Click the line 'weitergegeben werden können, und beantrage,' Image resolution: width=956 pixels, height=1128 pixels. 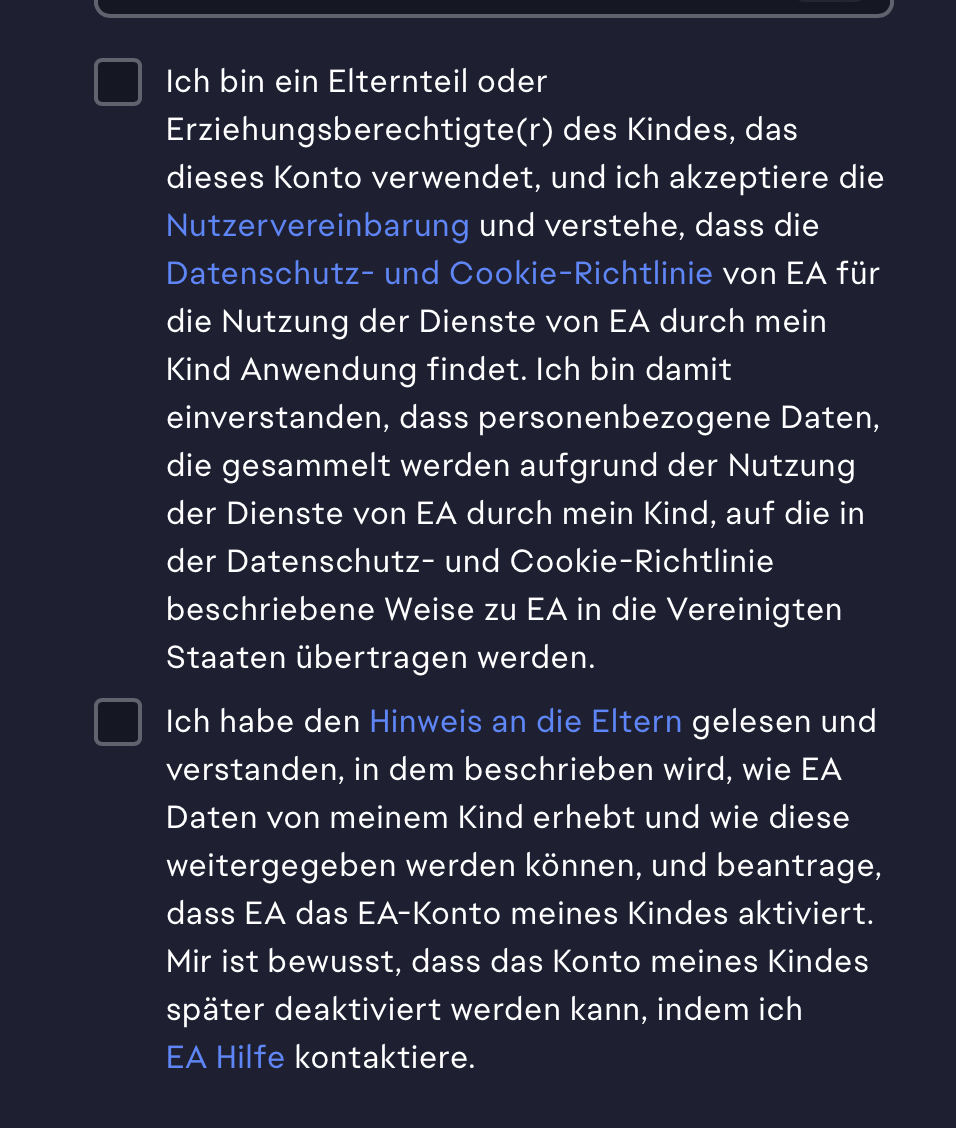tap(523, 866)
